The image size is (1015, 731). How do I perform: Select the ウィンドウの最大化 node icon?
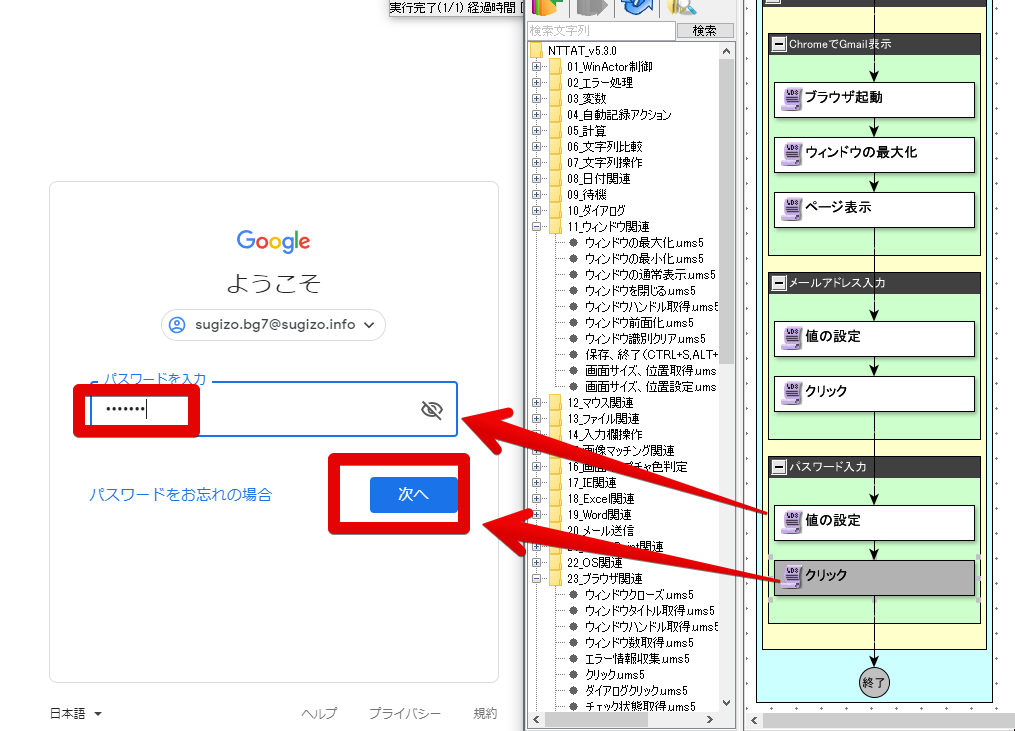coord(792,153)
